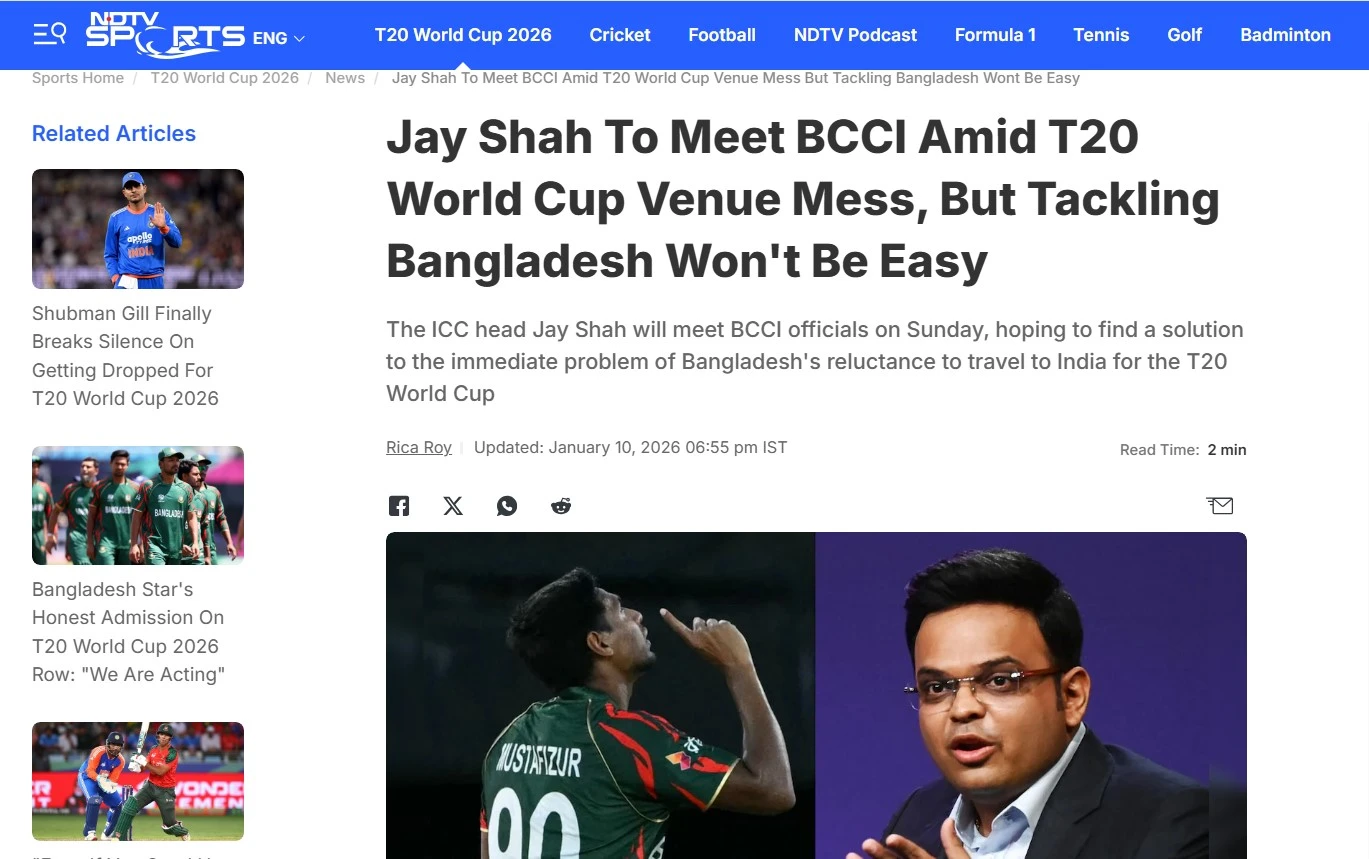
Task: Open the Shubman Gill article thumbnail
Action: (x=138, y=229)
